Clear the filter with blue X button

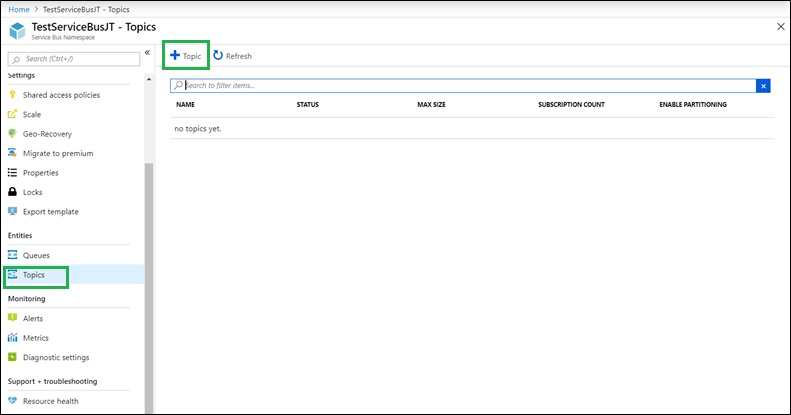tap(763, 86)
